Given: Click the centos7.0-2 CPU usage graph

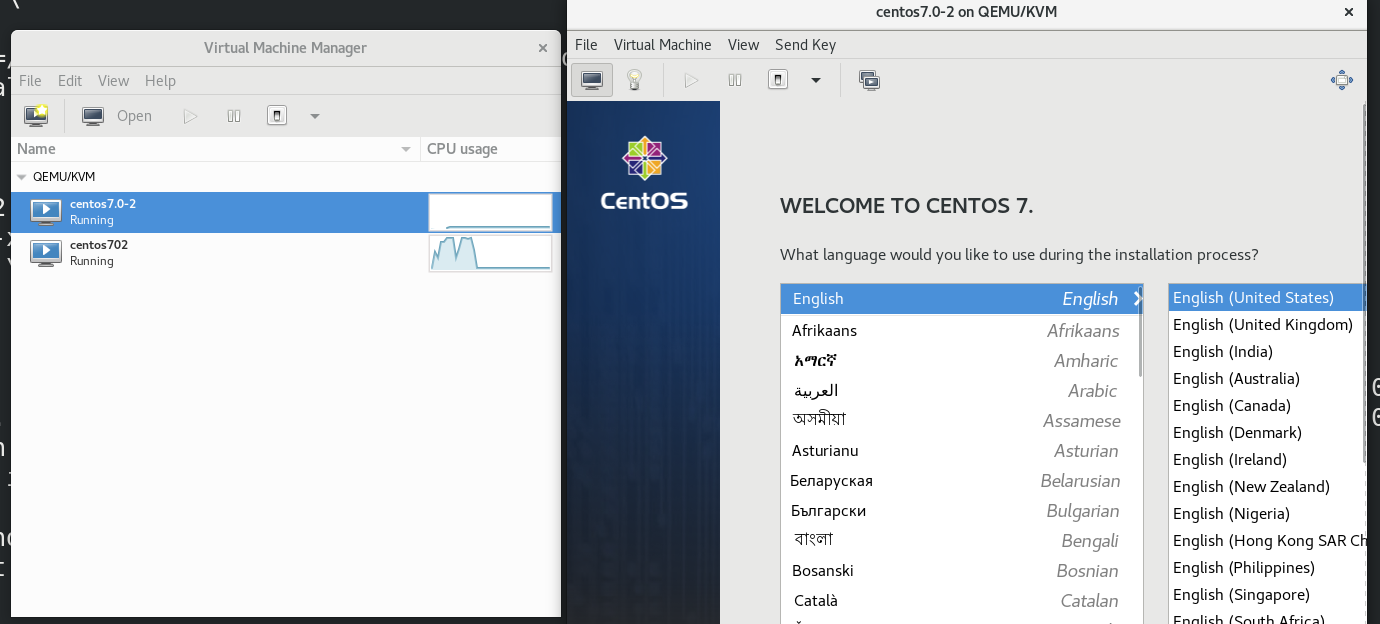Looking at the screenshot, I should click(490, 212).
